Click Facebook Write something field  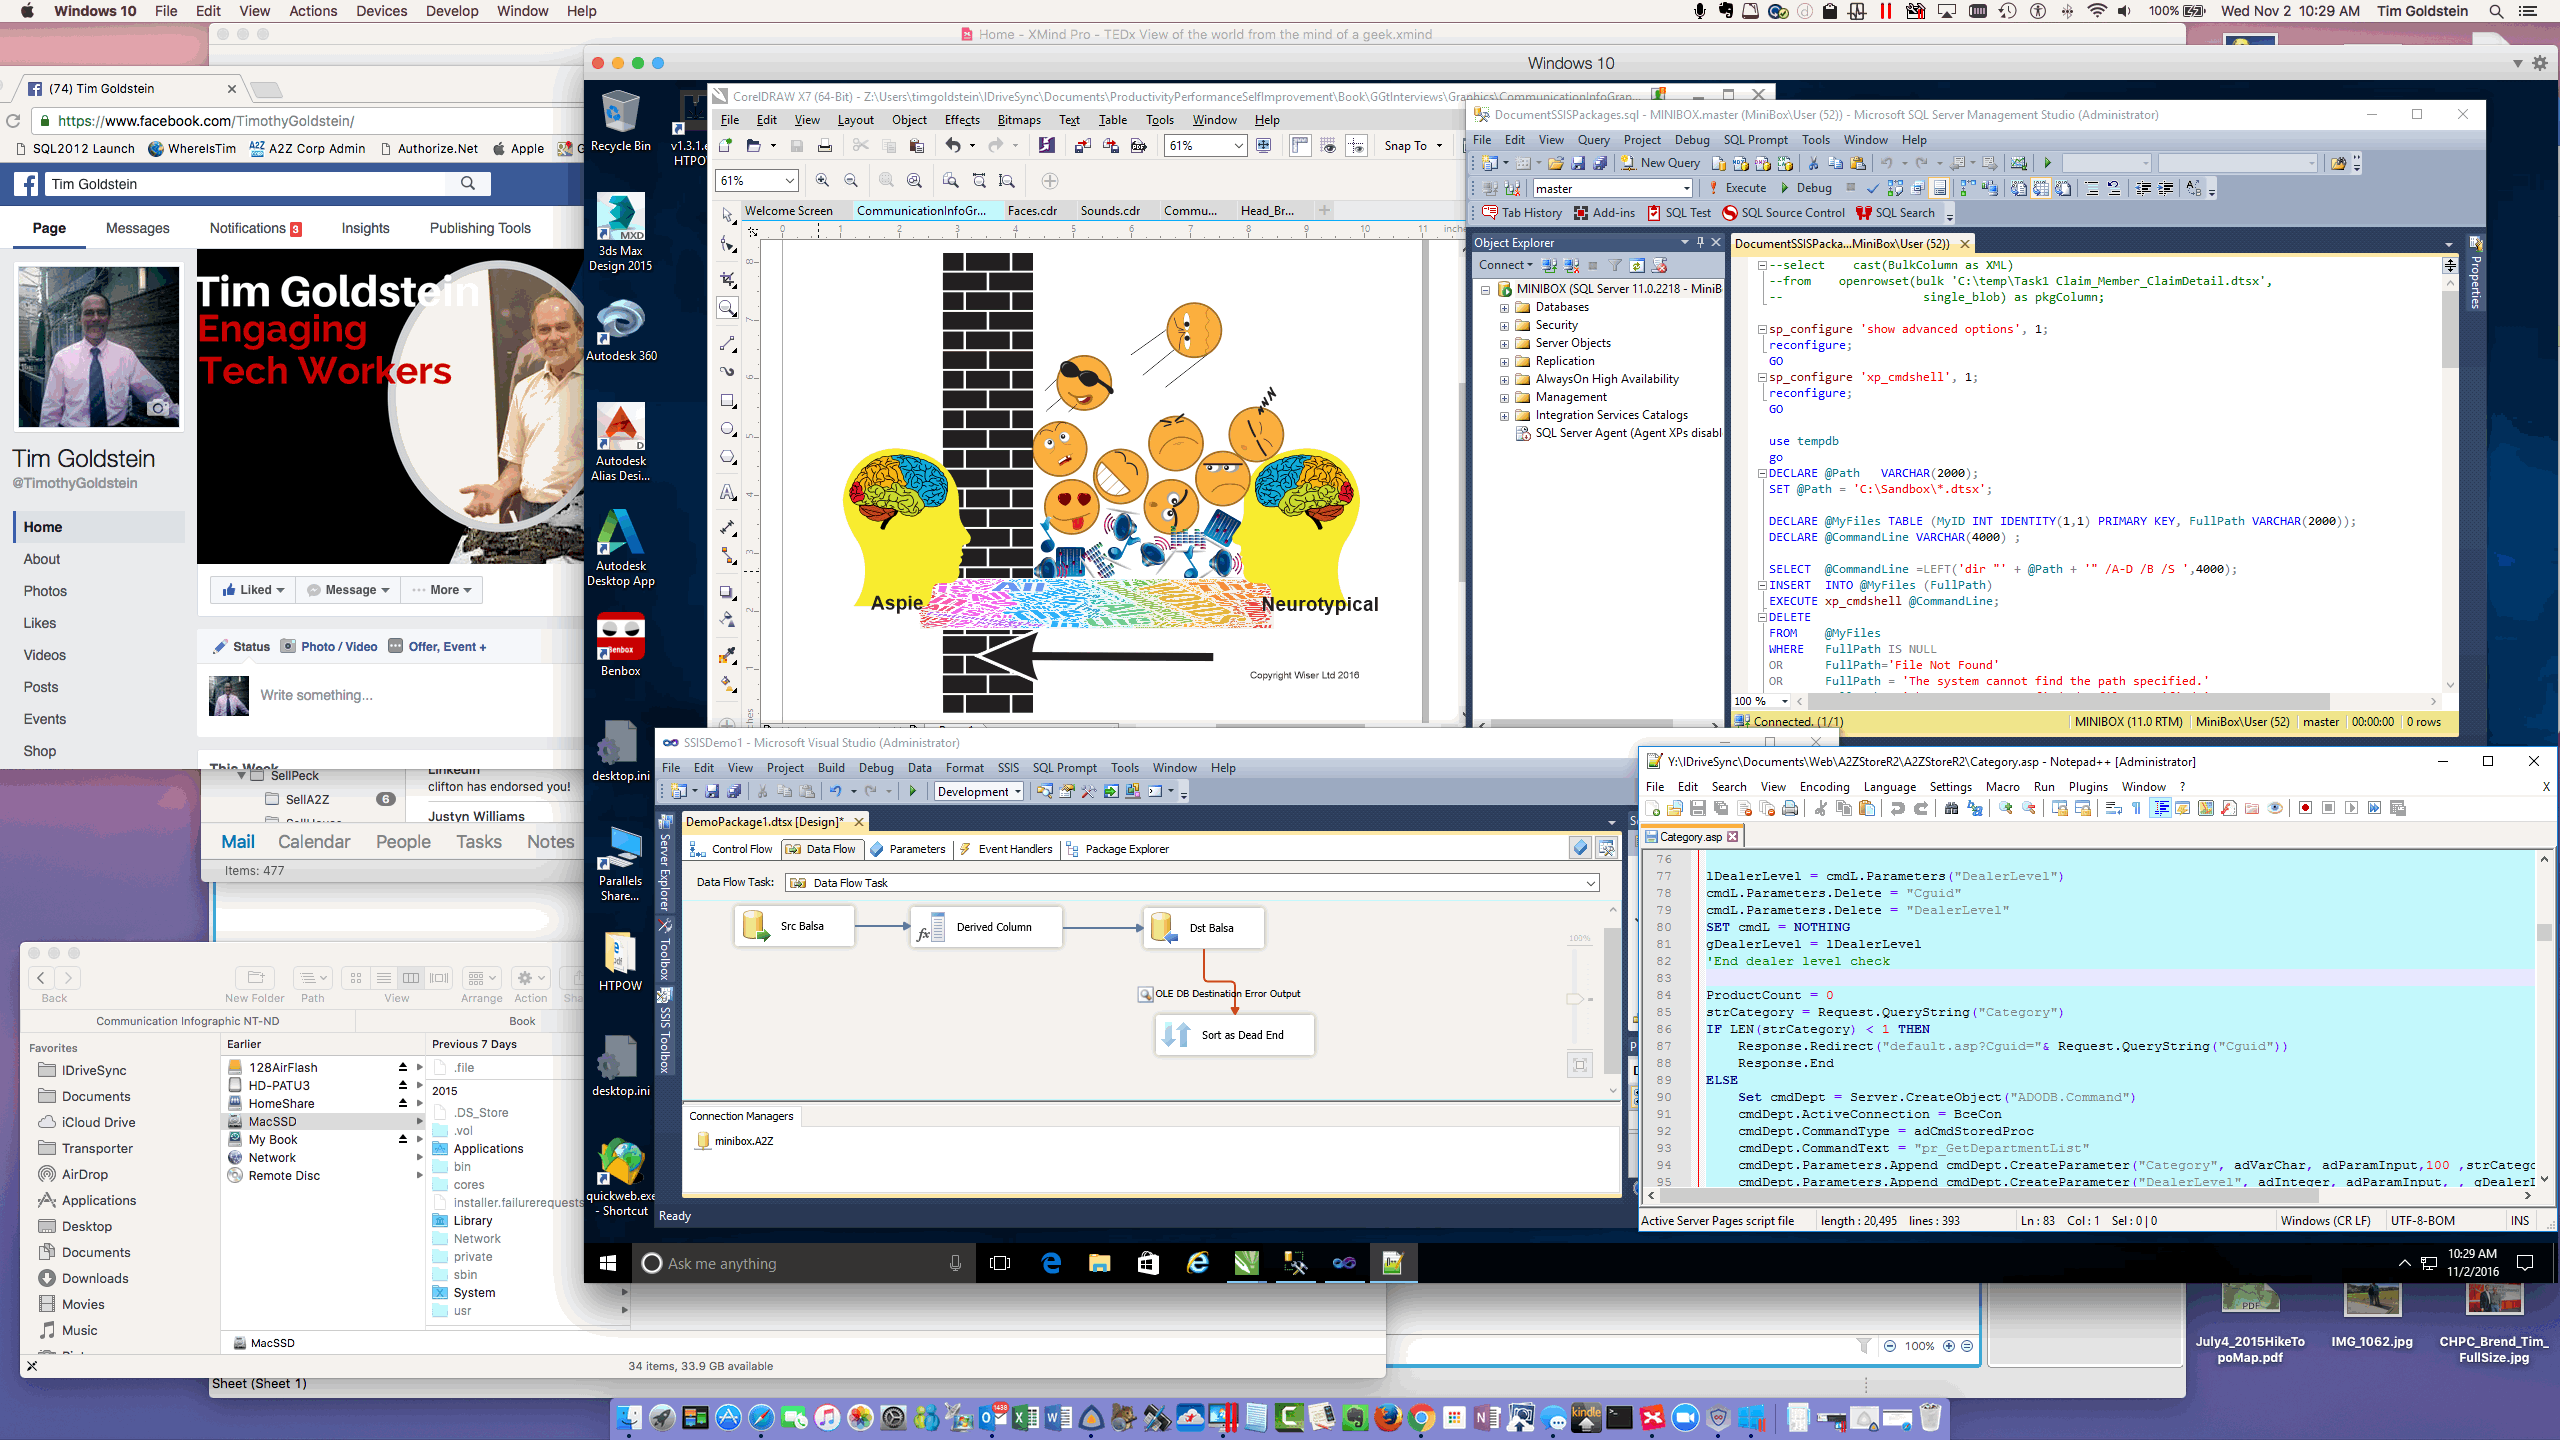coord(317,695)
